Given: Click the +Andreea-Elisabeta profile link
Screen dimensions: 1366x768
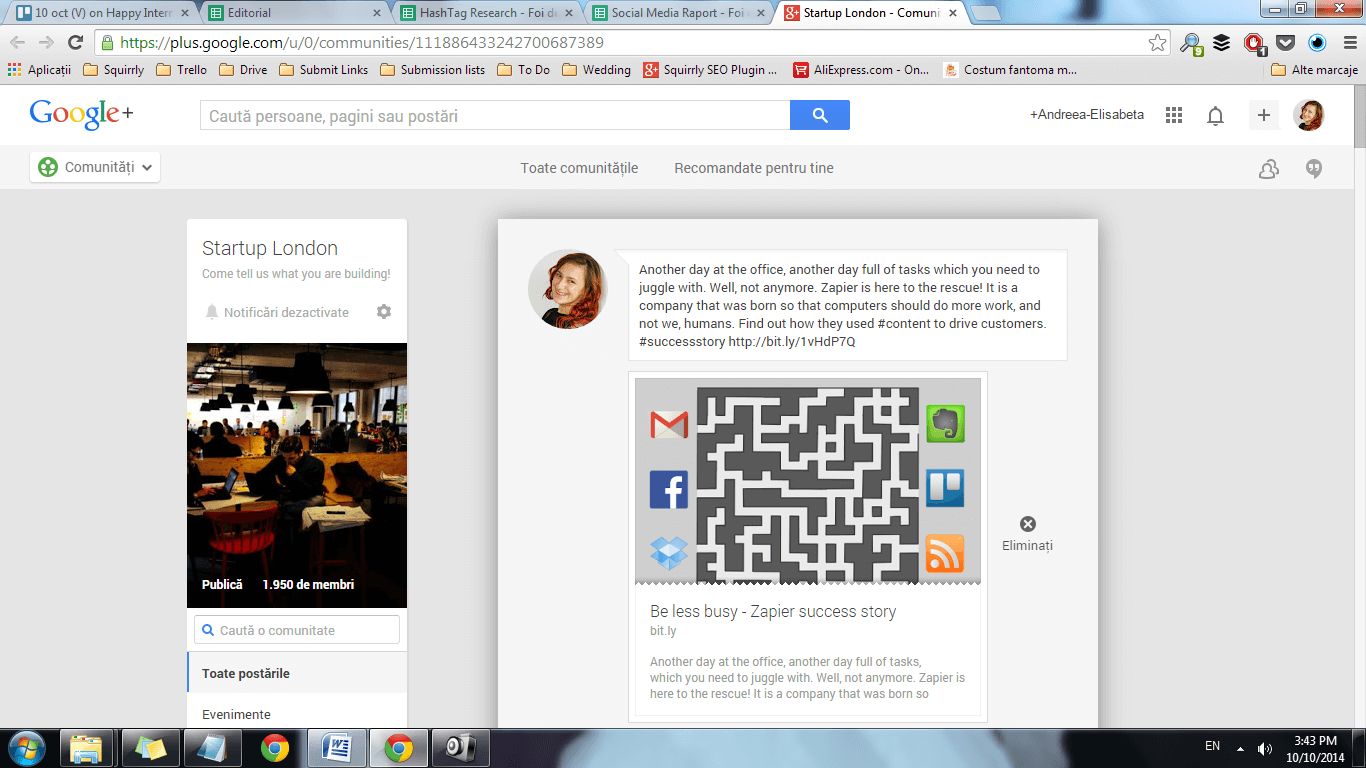Looking at the screenshot, I should point(1087,115).
